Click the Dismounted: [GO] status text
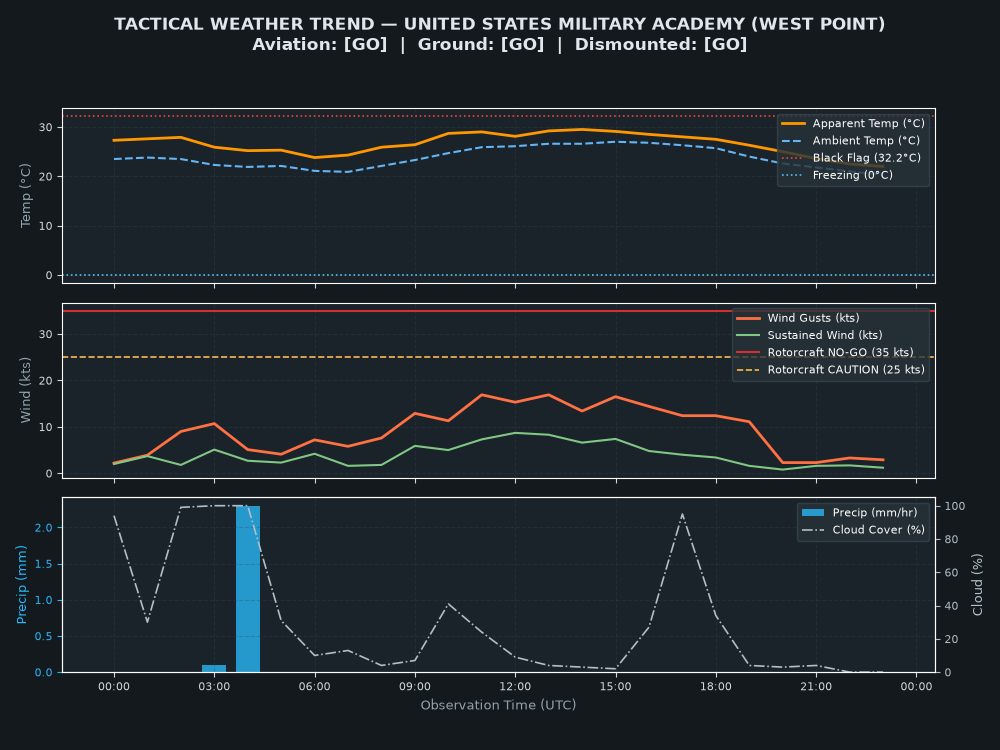This screenshot has height=750, width=1000. tap(661, 45)
